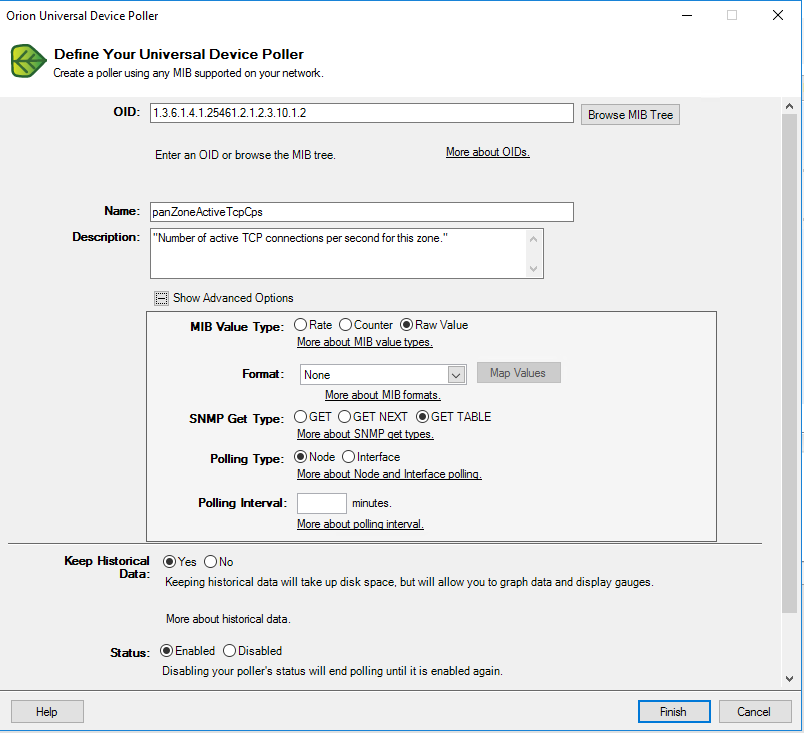Click the Define Your Universal Device Poller heading
This screenshot has width=804, height=733.
pos(179,54)
